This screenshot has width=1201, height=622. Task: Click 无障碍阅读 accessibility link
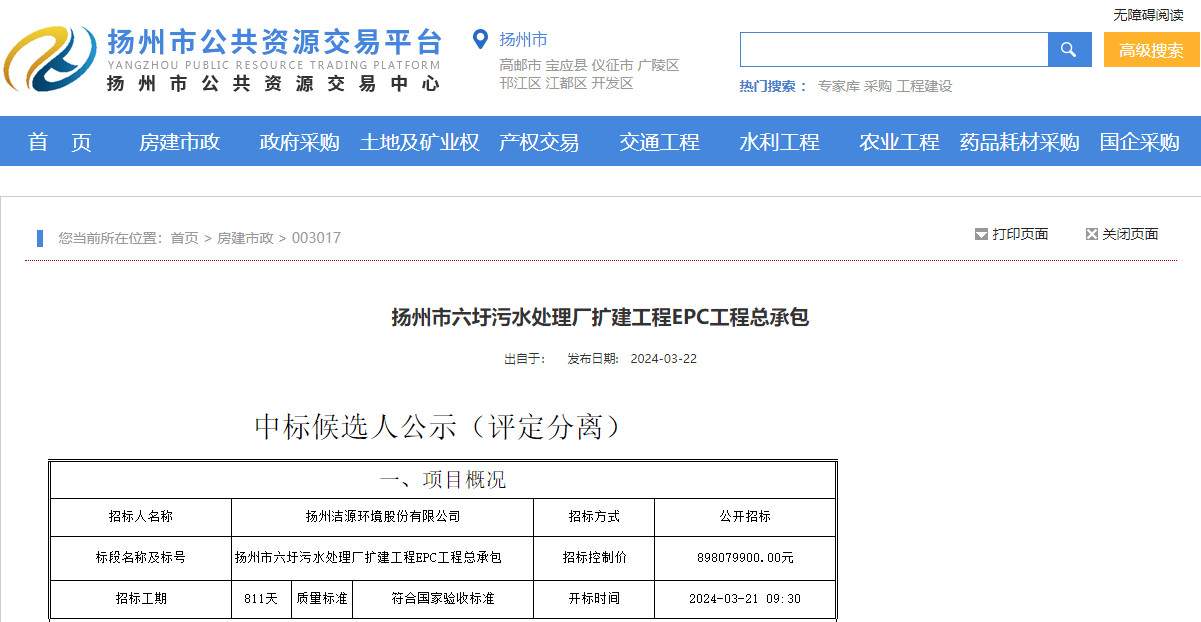point(1148,15)
